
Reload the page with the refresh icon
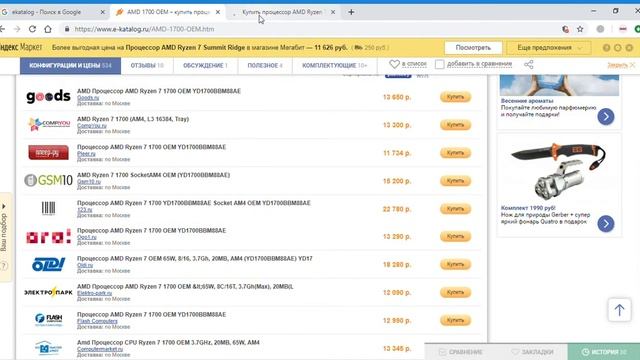tap(32, 29)
